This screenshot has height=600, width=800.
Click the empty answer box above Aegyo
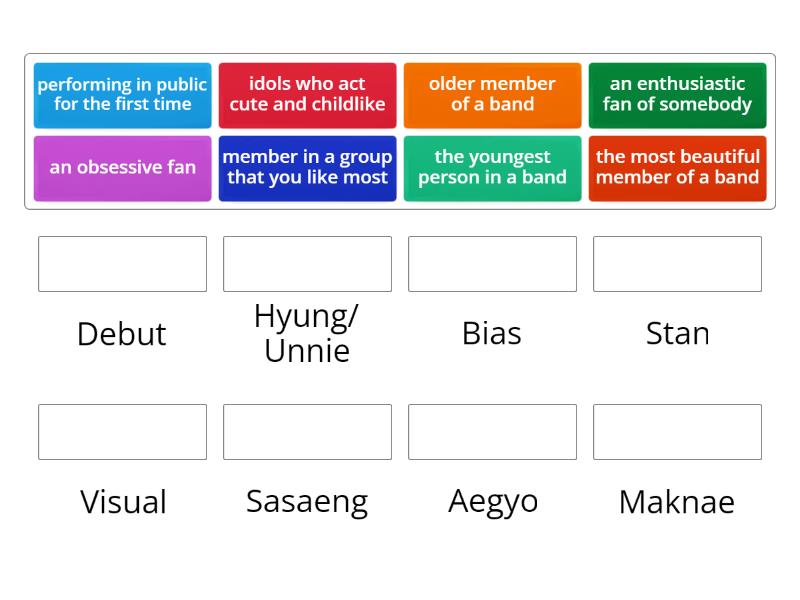click(x=492, y=432)
